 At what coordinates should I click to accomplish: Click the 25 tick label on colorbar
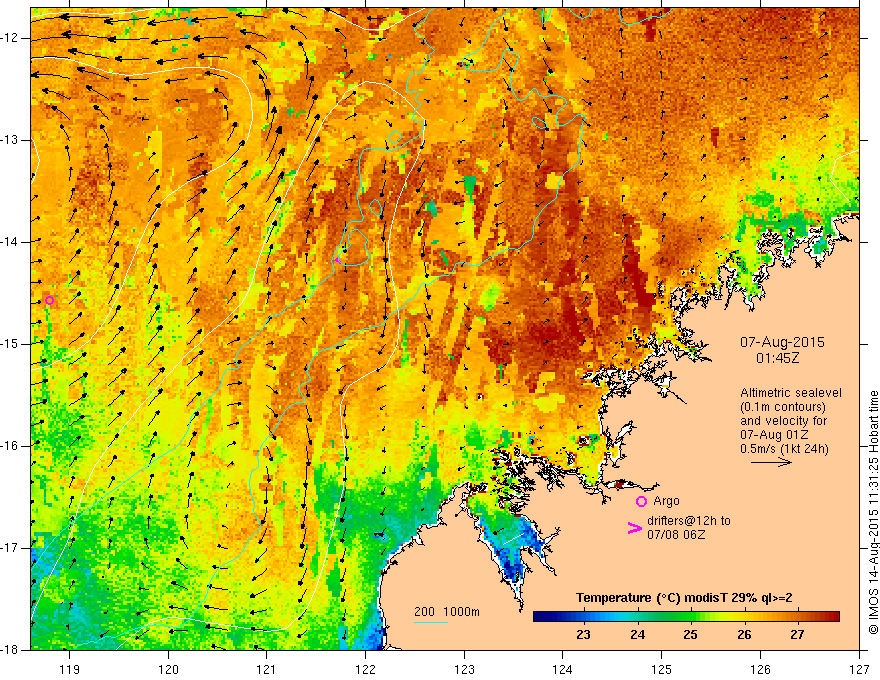click(x=690, y=635)
